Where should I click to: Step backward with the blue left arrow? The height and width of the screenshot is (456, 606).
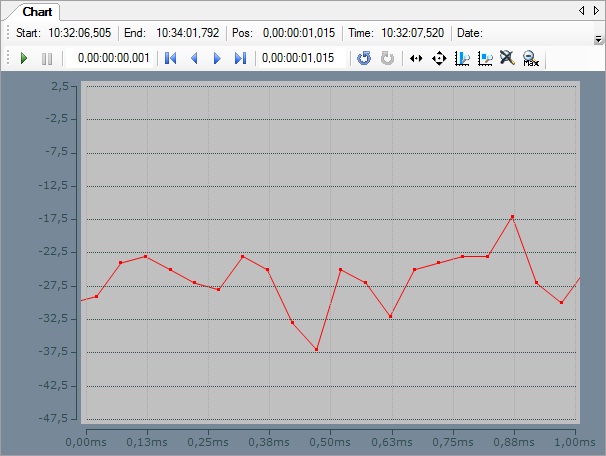click(x=194, y=58)
